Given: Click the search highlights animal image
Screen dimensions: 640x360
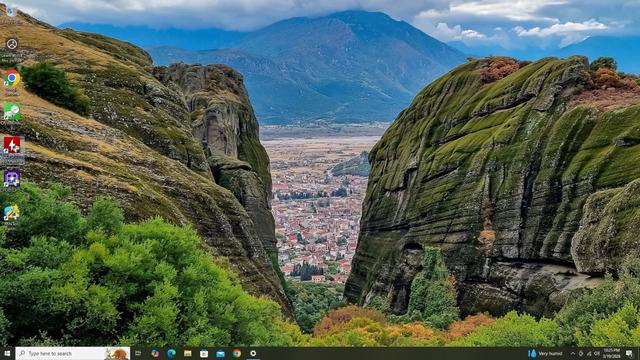Looking at the screenshot, I should [x=117, y=353].
